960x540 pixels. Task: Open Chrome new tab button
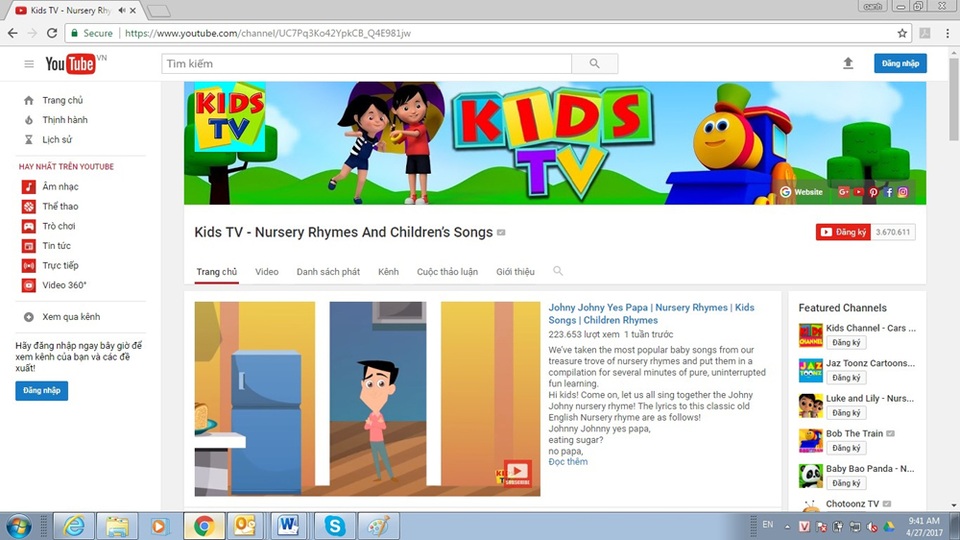(x=159, y=11)
